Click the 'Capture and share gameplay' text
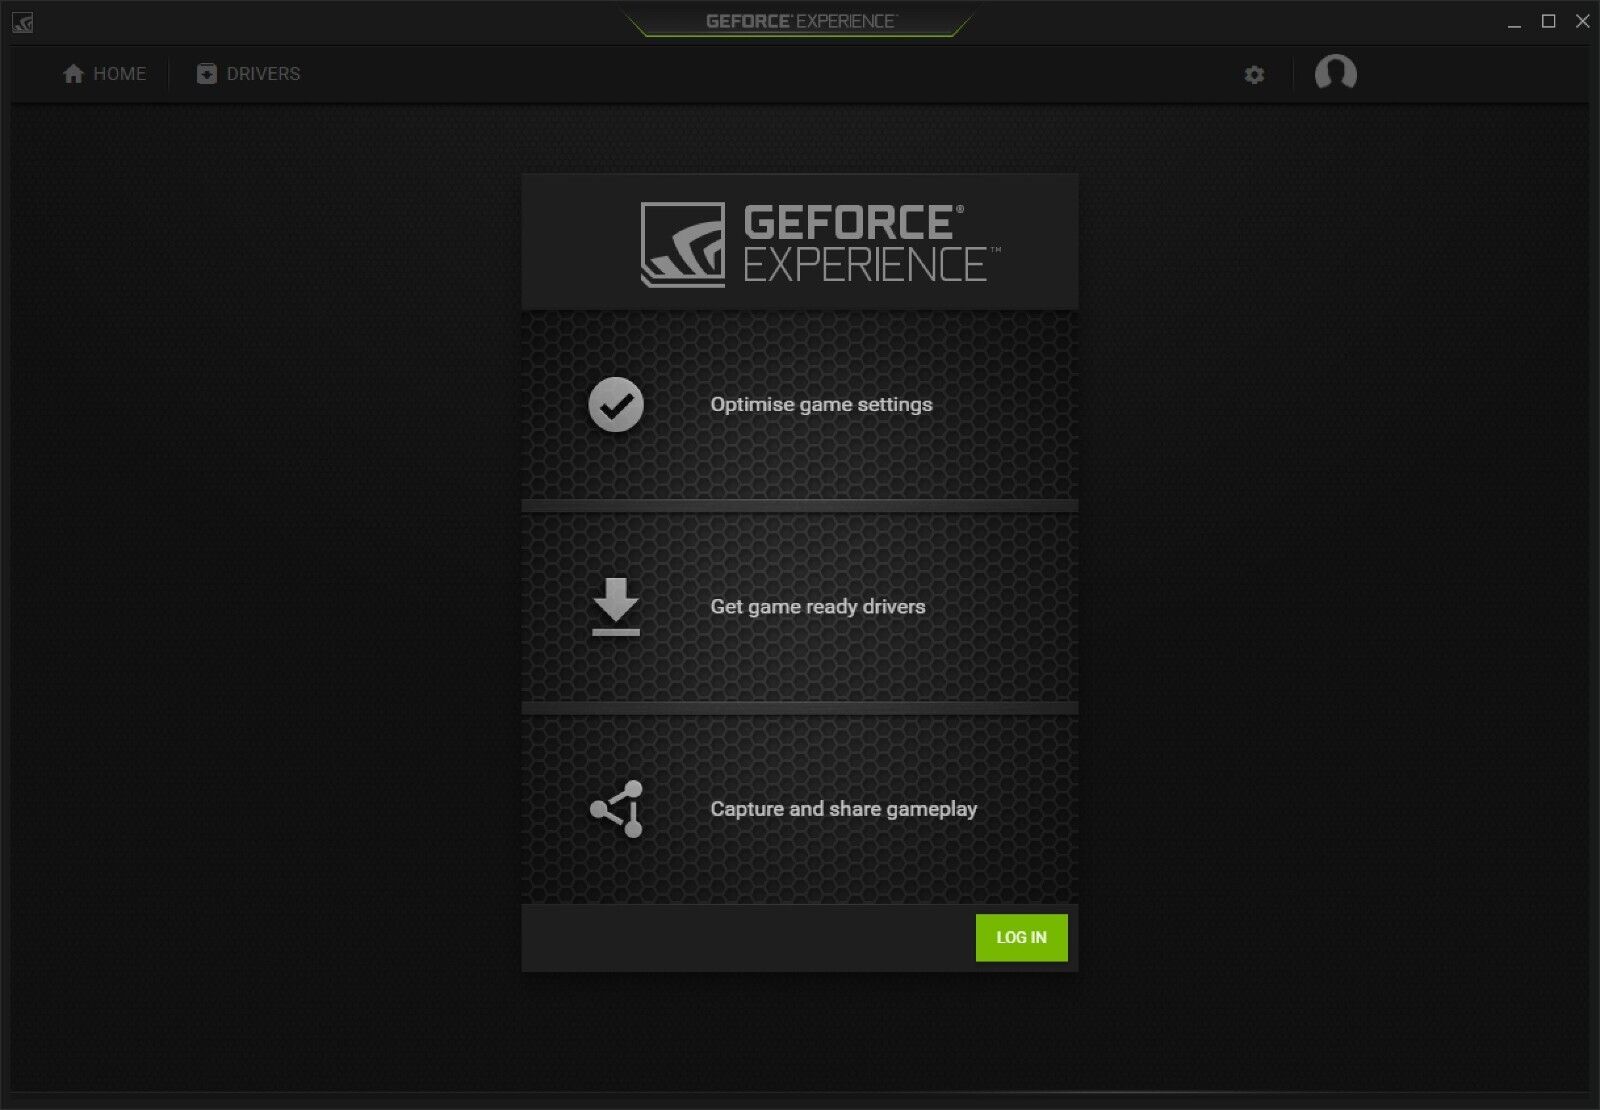This screenshot has width=1600, height=1110. (844, 809)
